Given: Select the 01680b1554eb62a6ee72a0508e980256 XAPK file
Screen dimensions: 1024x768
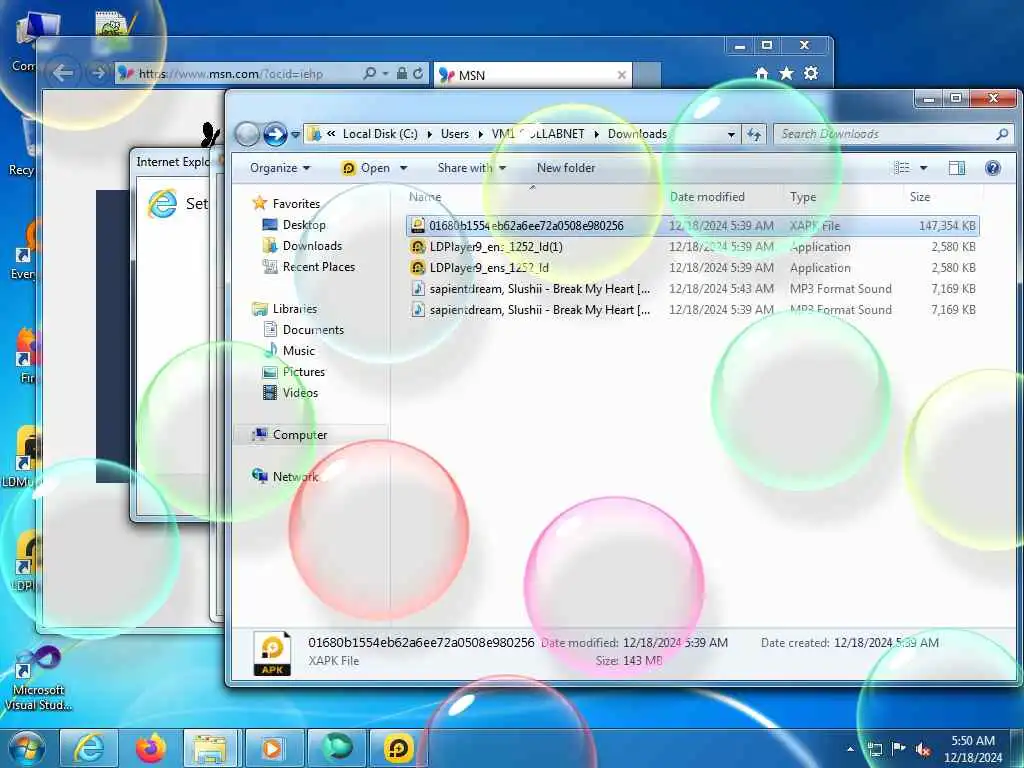Looking at the screenshot, I should pyautogui.click(x=692, y=226).
